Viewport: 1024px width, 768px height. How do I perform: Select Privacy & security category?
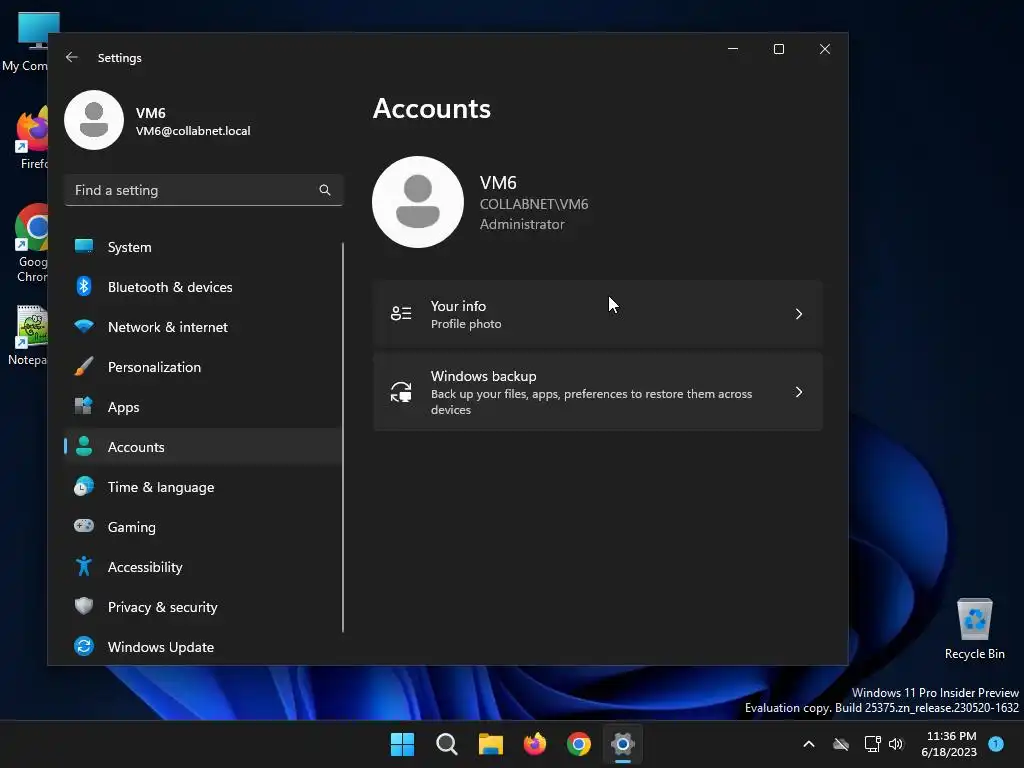(203, 607)
